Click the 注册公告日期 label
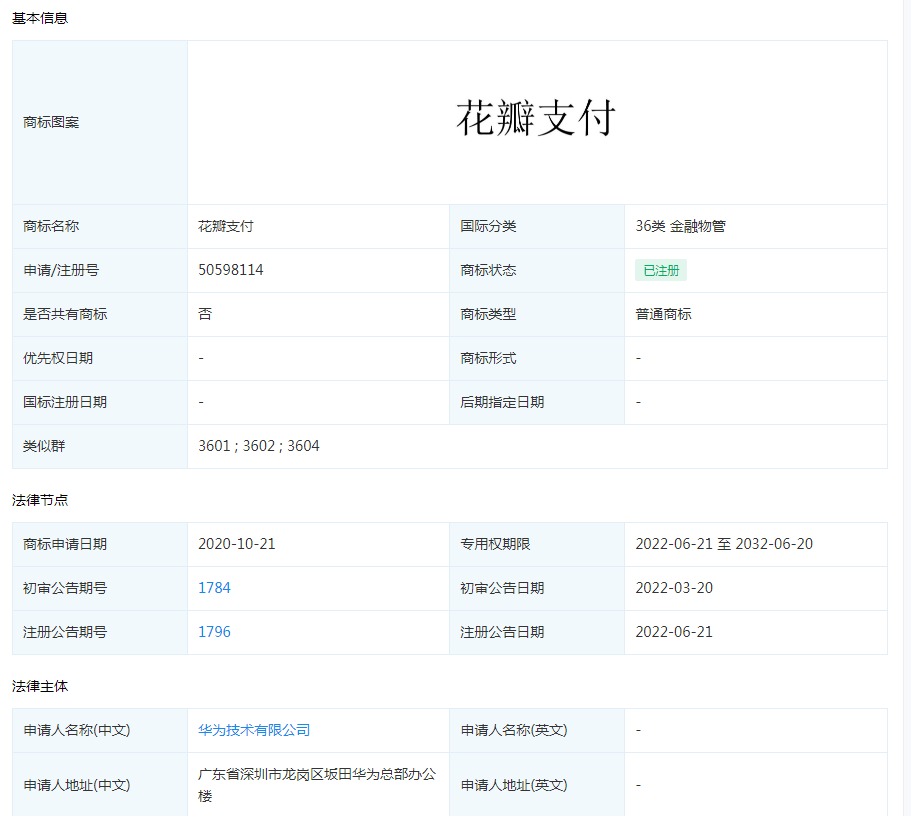Image resolution: width=911 pixels, height=816 pixels. click(502, 632)
